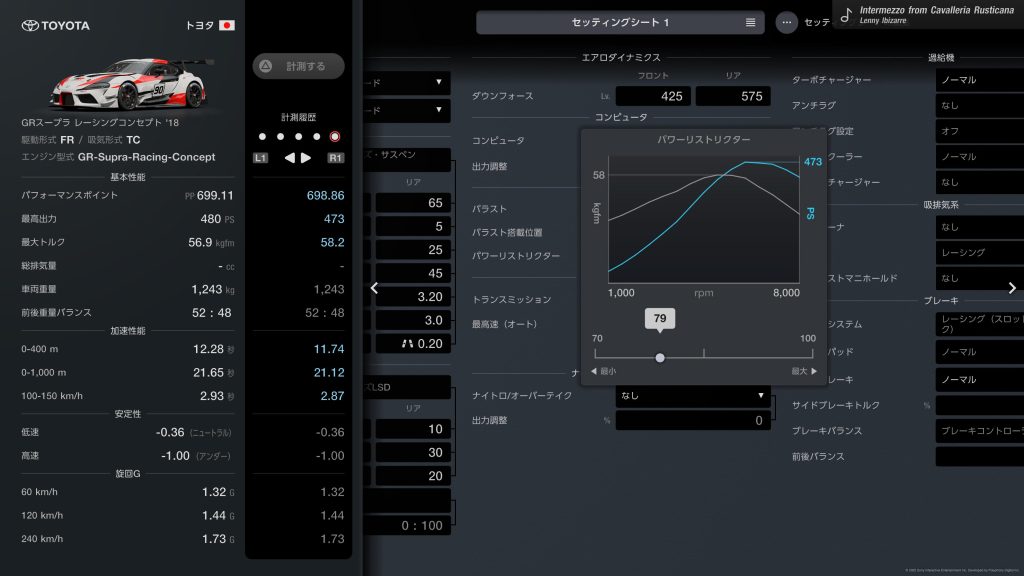This screenshot has width=1024, height=576.
Task: Click the Toyota manufacturer logo
Action: click(x=56, y=25)
